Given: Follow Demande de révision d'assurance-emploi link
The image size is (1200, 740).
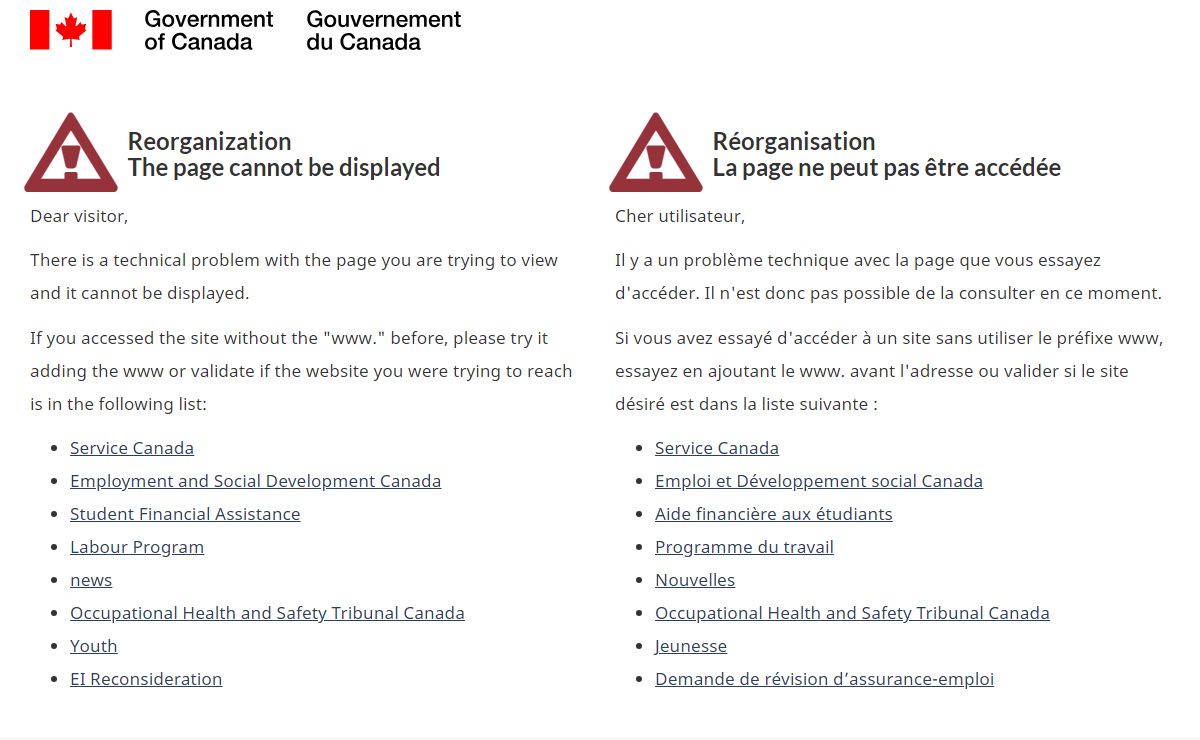Looking at the screenshot, I should point(824,679).
